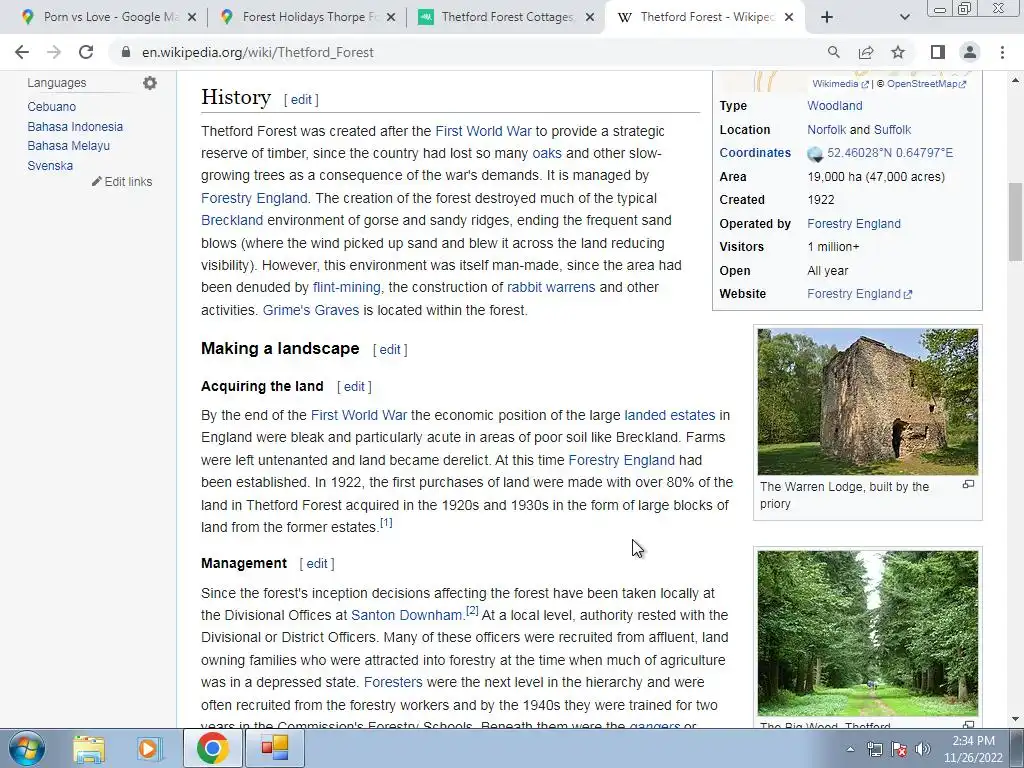This screenshot has height=768, width=1024.
Task: Click the Edit links pencil icon
Action: click(97, 182)
